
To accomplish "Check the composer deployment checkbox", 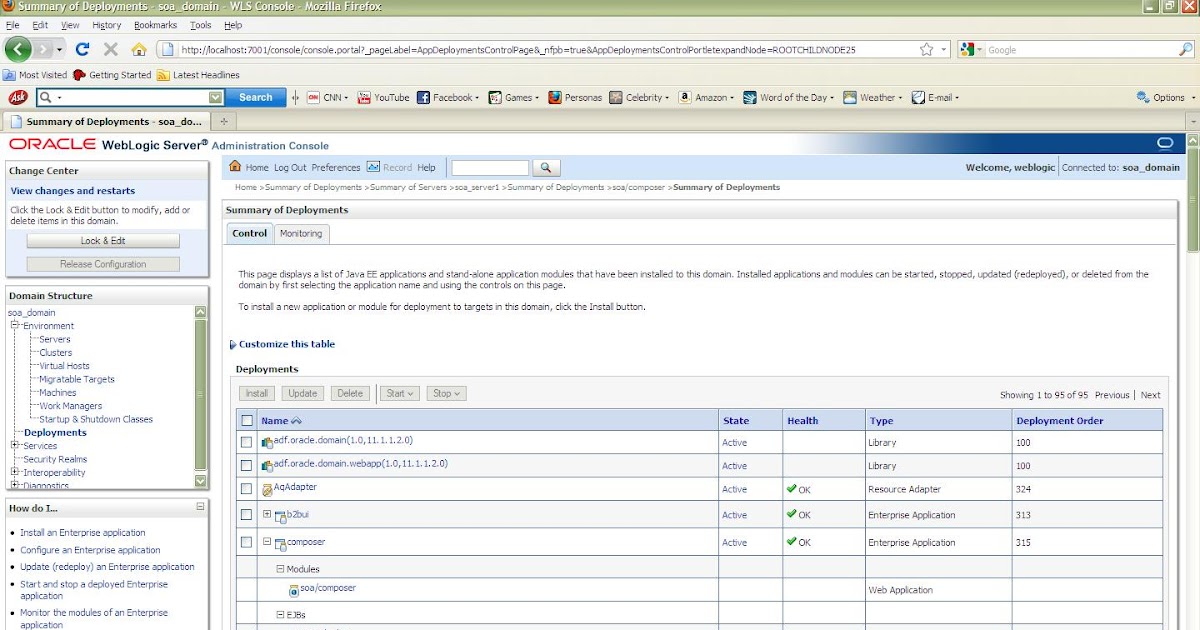I will (x=246, y=542).
